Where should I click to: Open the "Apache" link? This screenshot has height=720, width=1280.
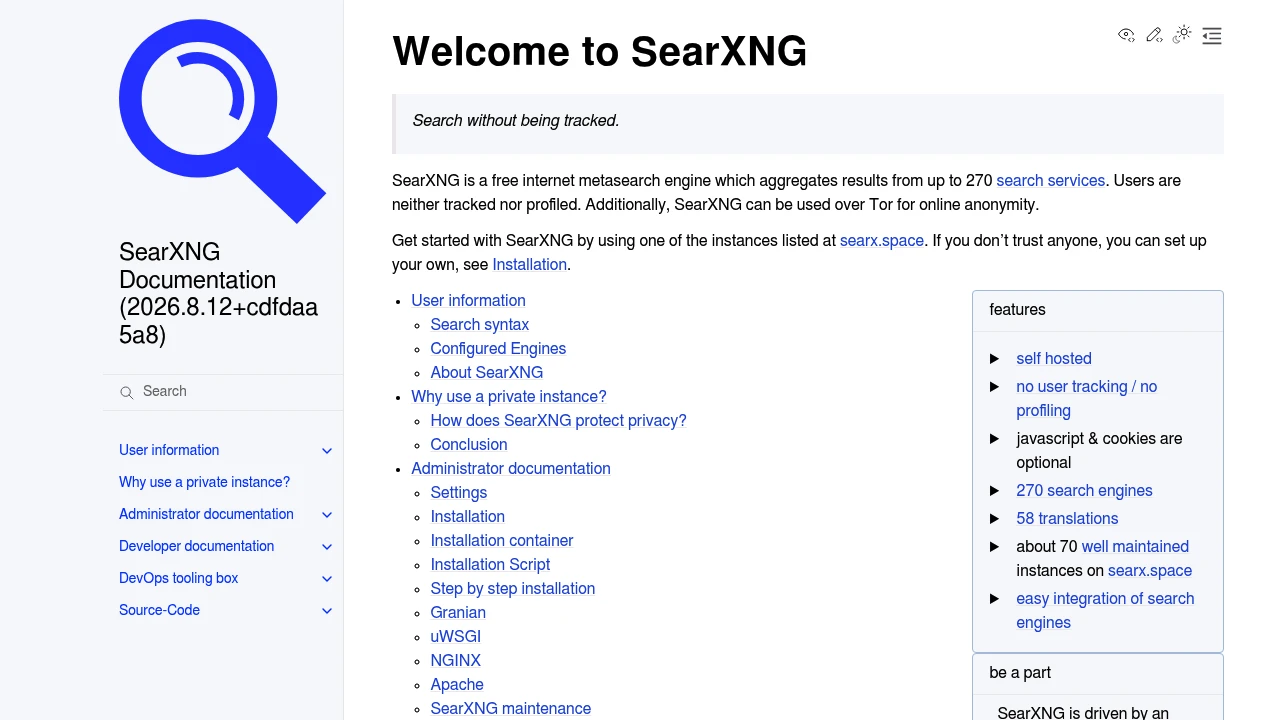[456, 685]
